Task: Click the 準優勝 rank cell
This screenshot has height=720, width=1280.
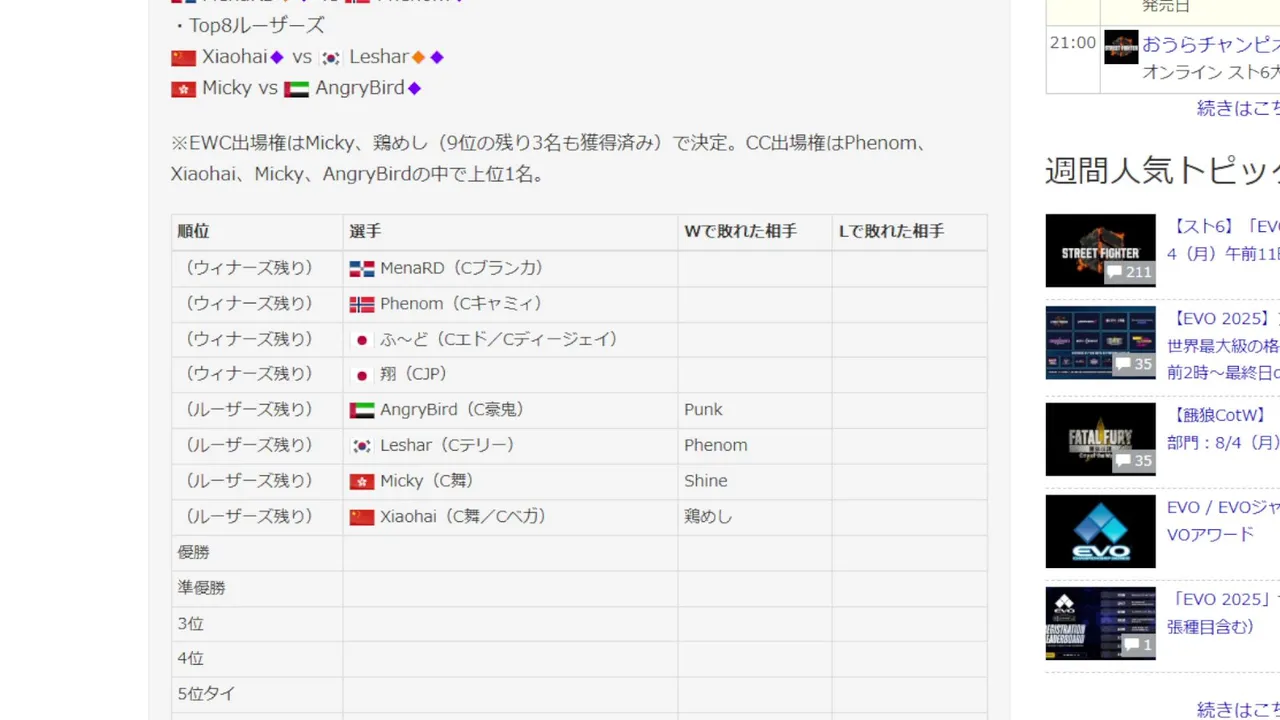Action: 257,589
